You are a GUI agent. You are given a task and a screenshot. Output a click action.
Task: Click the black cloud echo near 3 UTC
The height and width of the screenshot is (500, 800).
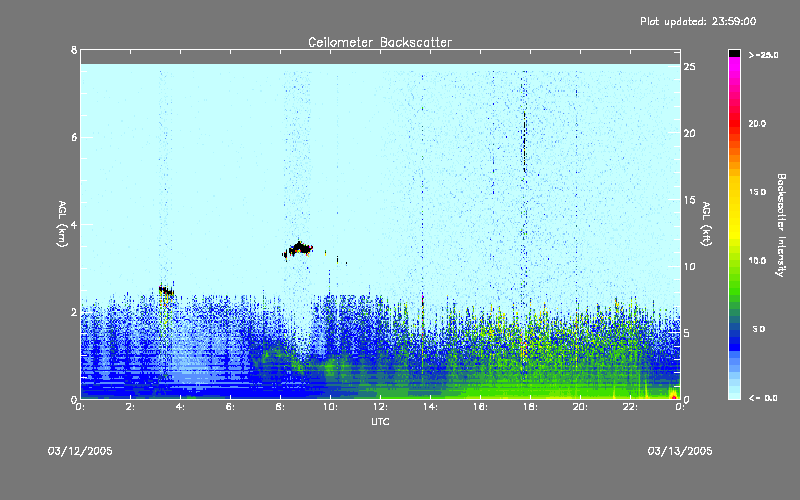(166, 291)
